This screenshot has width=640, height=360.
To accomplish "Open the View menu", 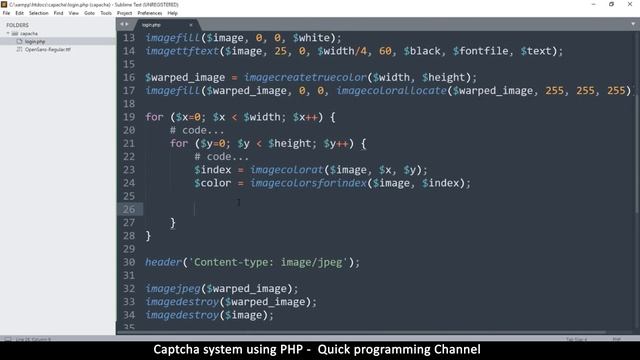I will click(x=73, y=13).
